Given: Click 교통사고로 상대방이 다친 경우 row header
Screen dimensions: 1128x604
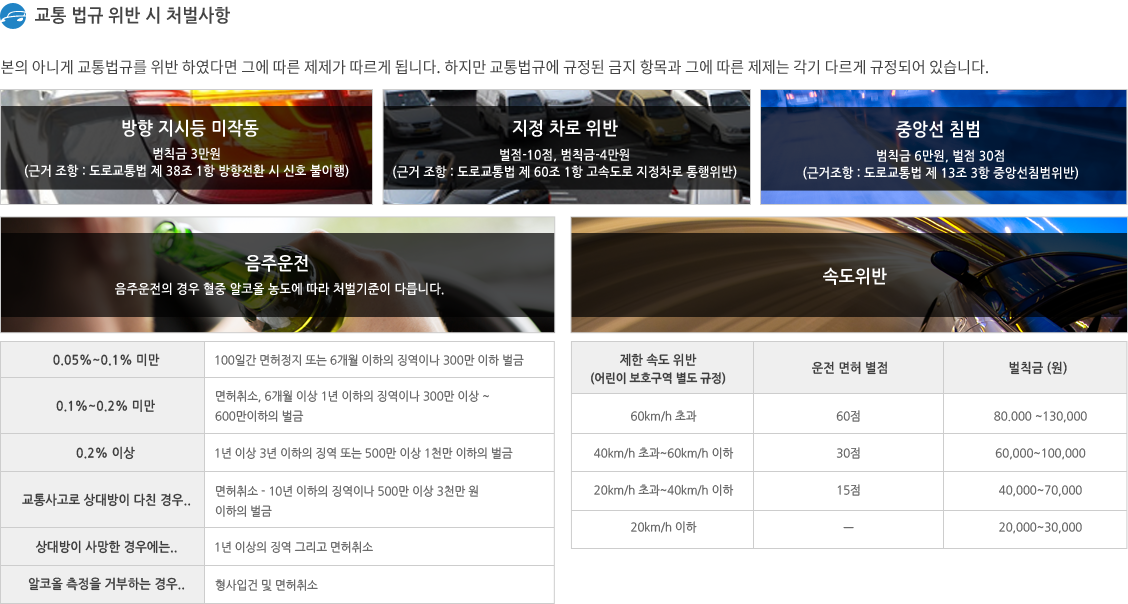Looking at the screenshot, I should tap(103, 500).
